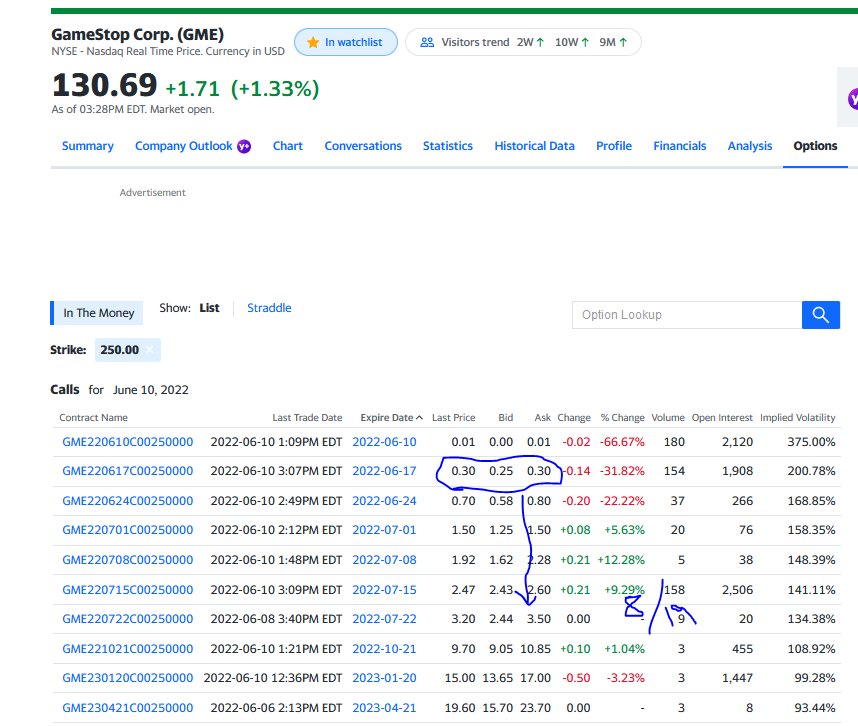Open the Company Outlook tab
Screen dimensions: 858x726
click(184, 146)
